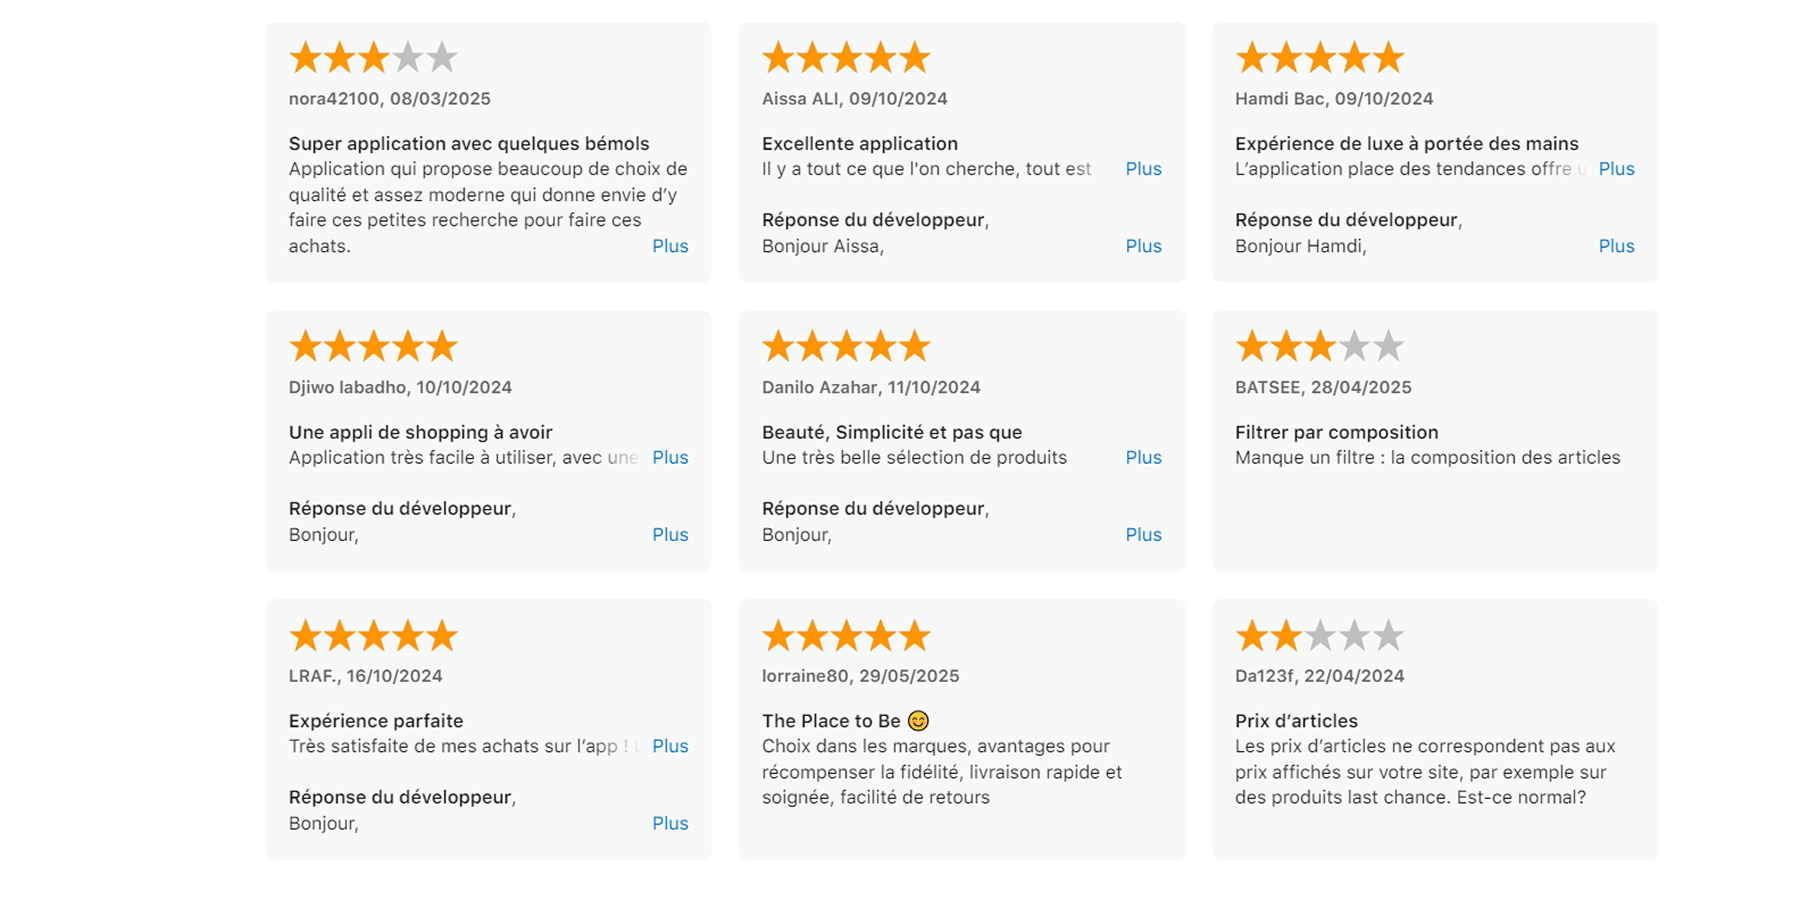Image resolution: width=1800 pixels, height=900 pixels.
Task: Expand the developer response to Aissa with Plus
Action: pyautogui.click(x=1143, y=246)
